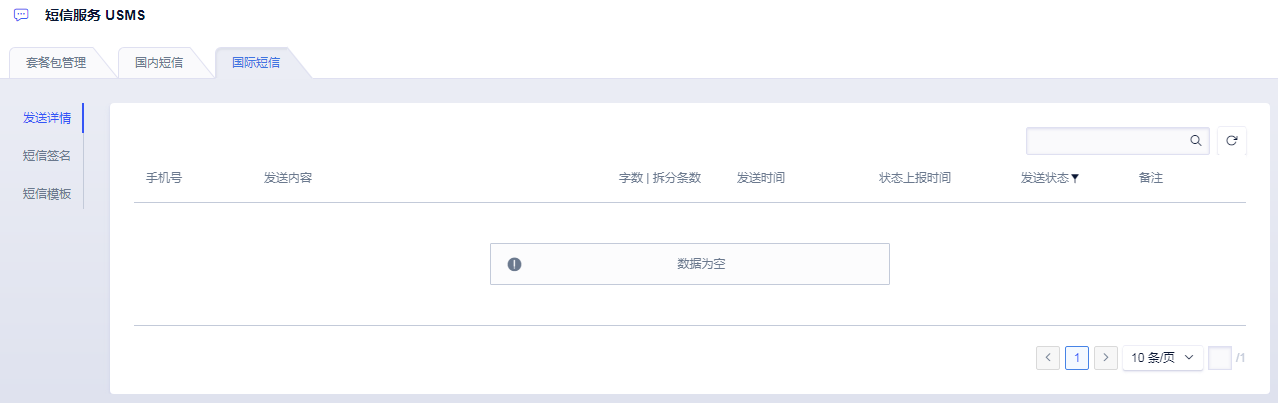Click page number 1 button
Screen dimensions: 1278x403
[1077, 357]
